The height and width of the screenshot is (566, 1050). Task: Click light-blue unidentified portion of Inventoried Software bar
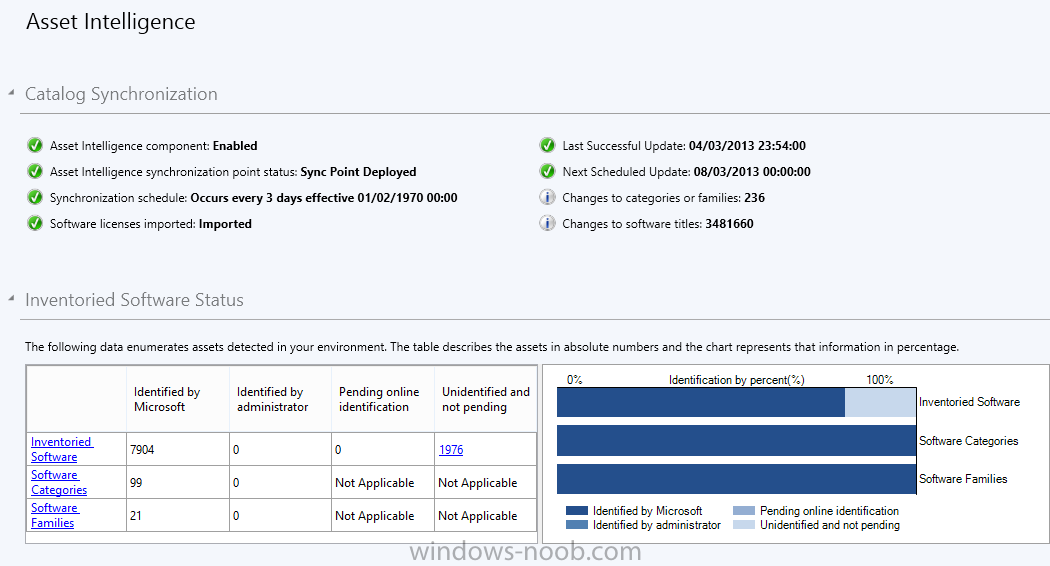(880, 403)
